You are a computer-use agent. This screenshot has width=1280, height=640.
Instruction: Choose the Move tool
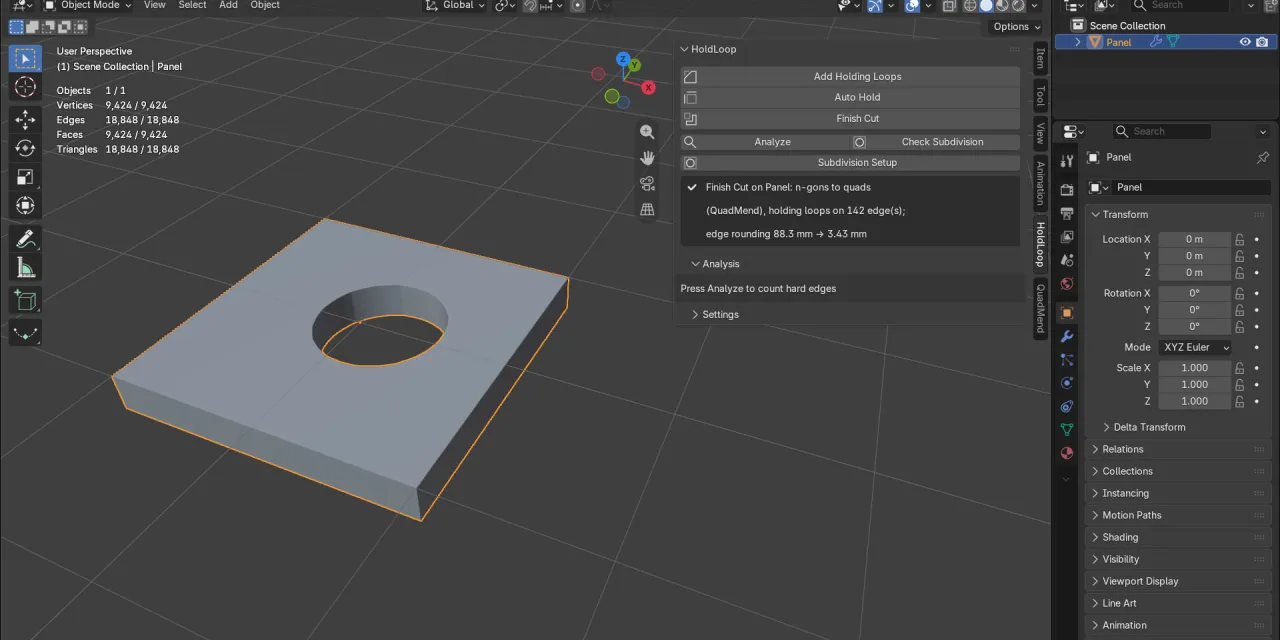[25, 120]
